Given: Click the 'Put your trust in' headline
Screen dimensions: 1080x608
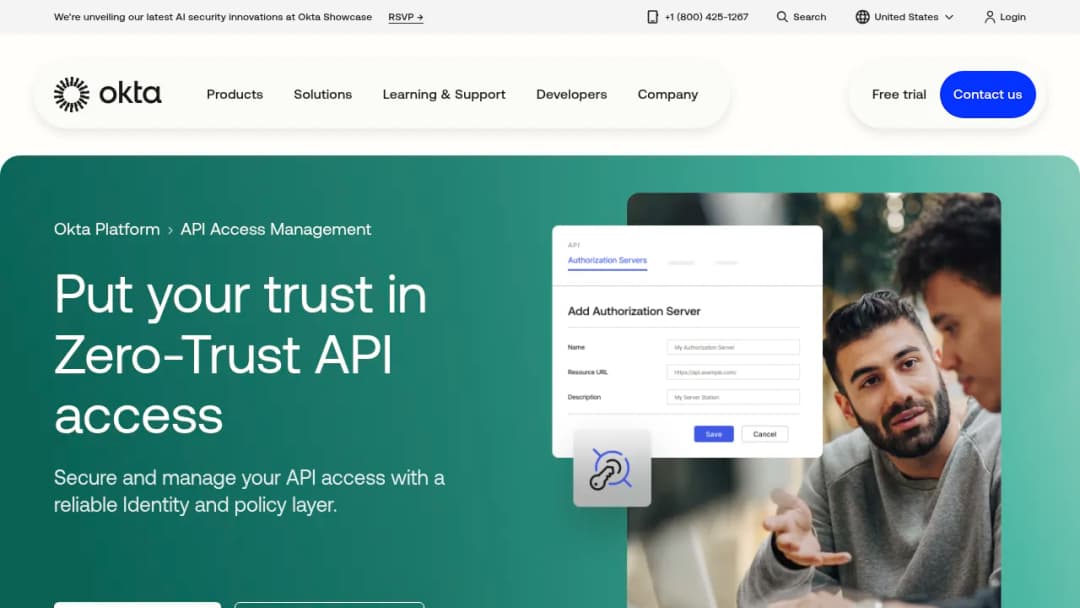Looking at the screenshot, I should coord(240,294).
